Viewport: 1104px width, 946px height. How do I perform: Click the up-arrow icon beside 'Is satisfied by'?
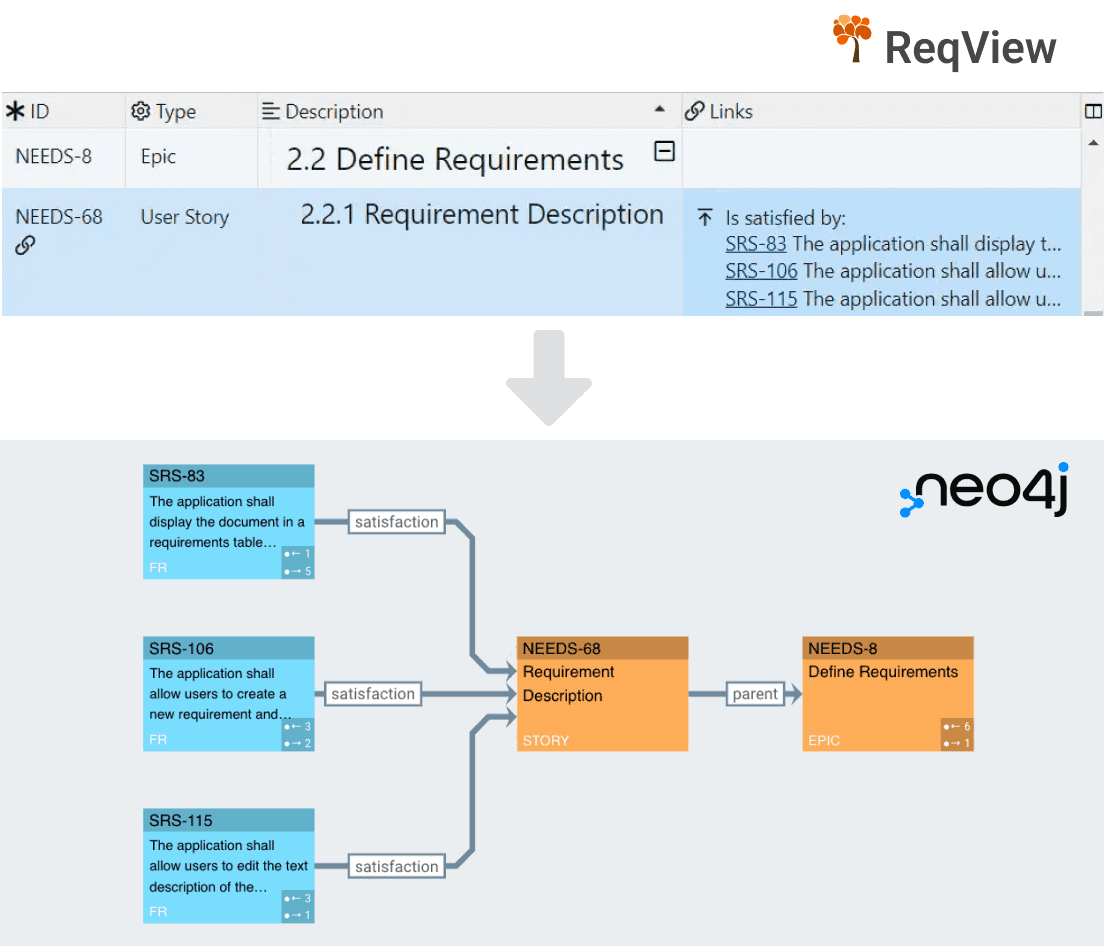[705, 217]
